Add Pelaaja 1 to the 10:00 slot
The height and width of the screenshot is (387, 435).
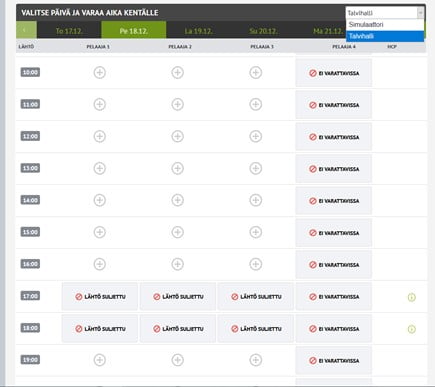(99, 72)
